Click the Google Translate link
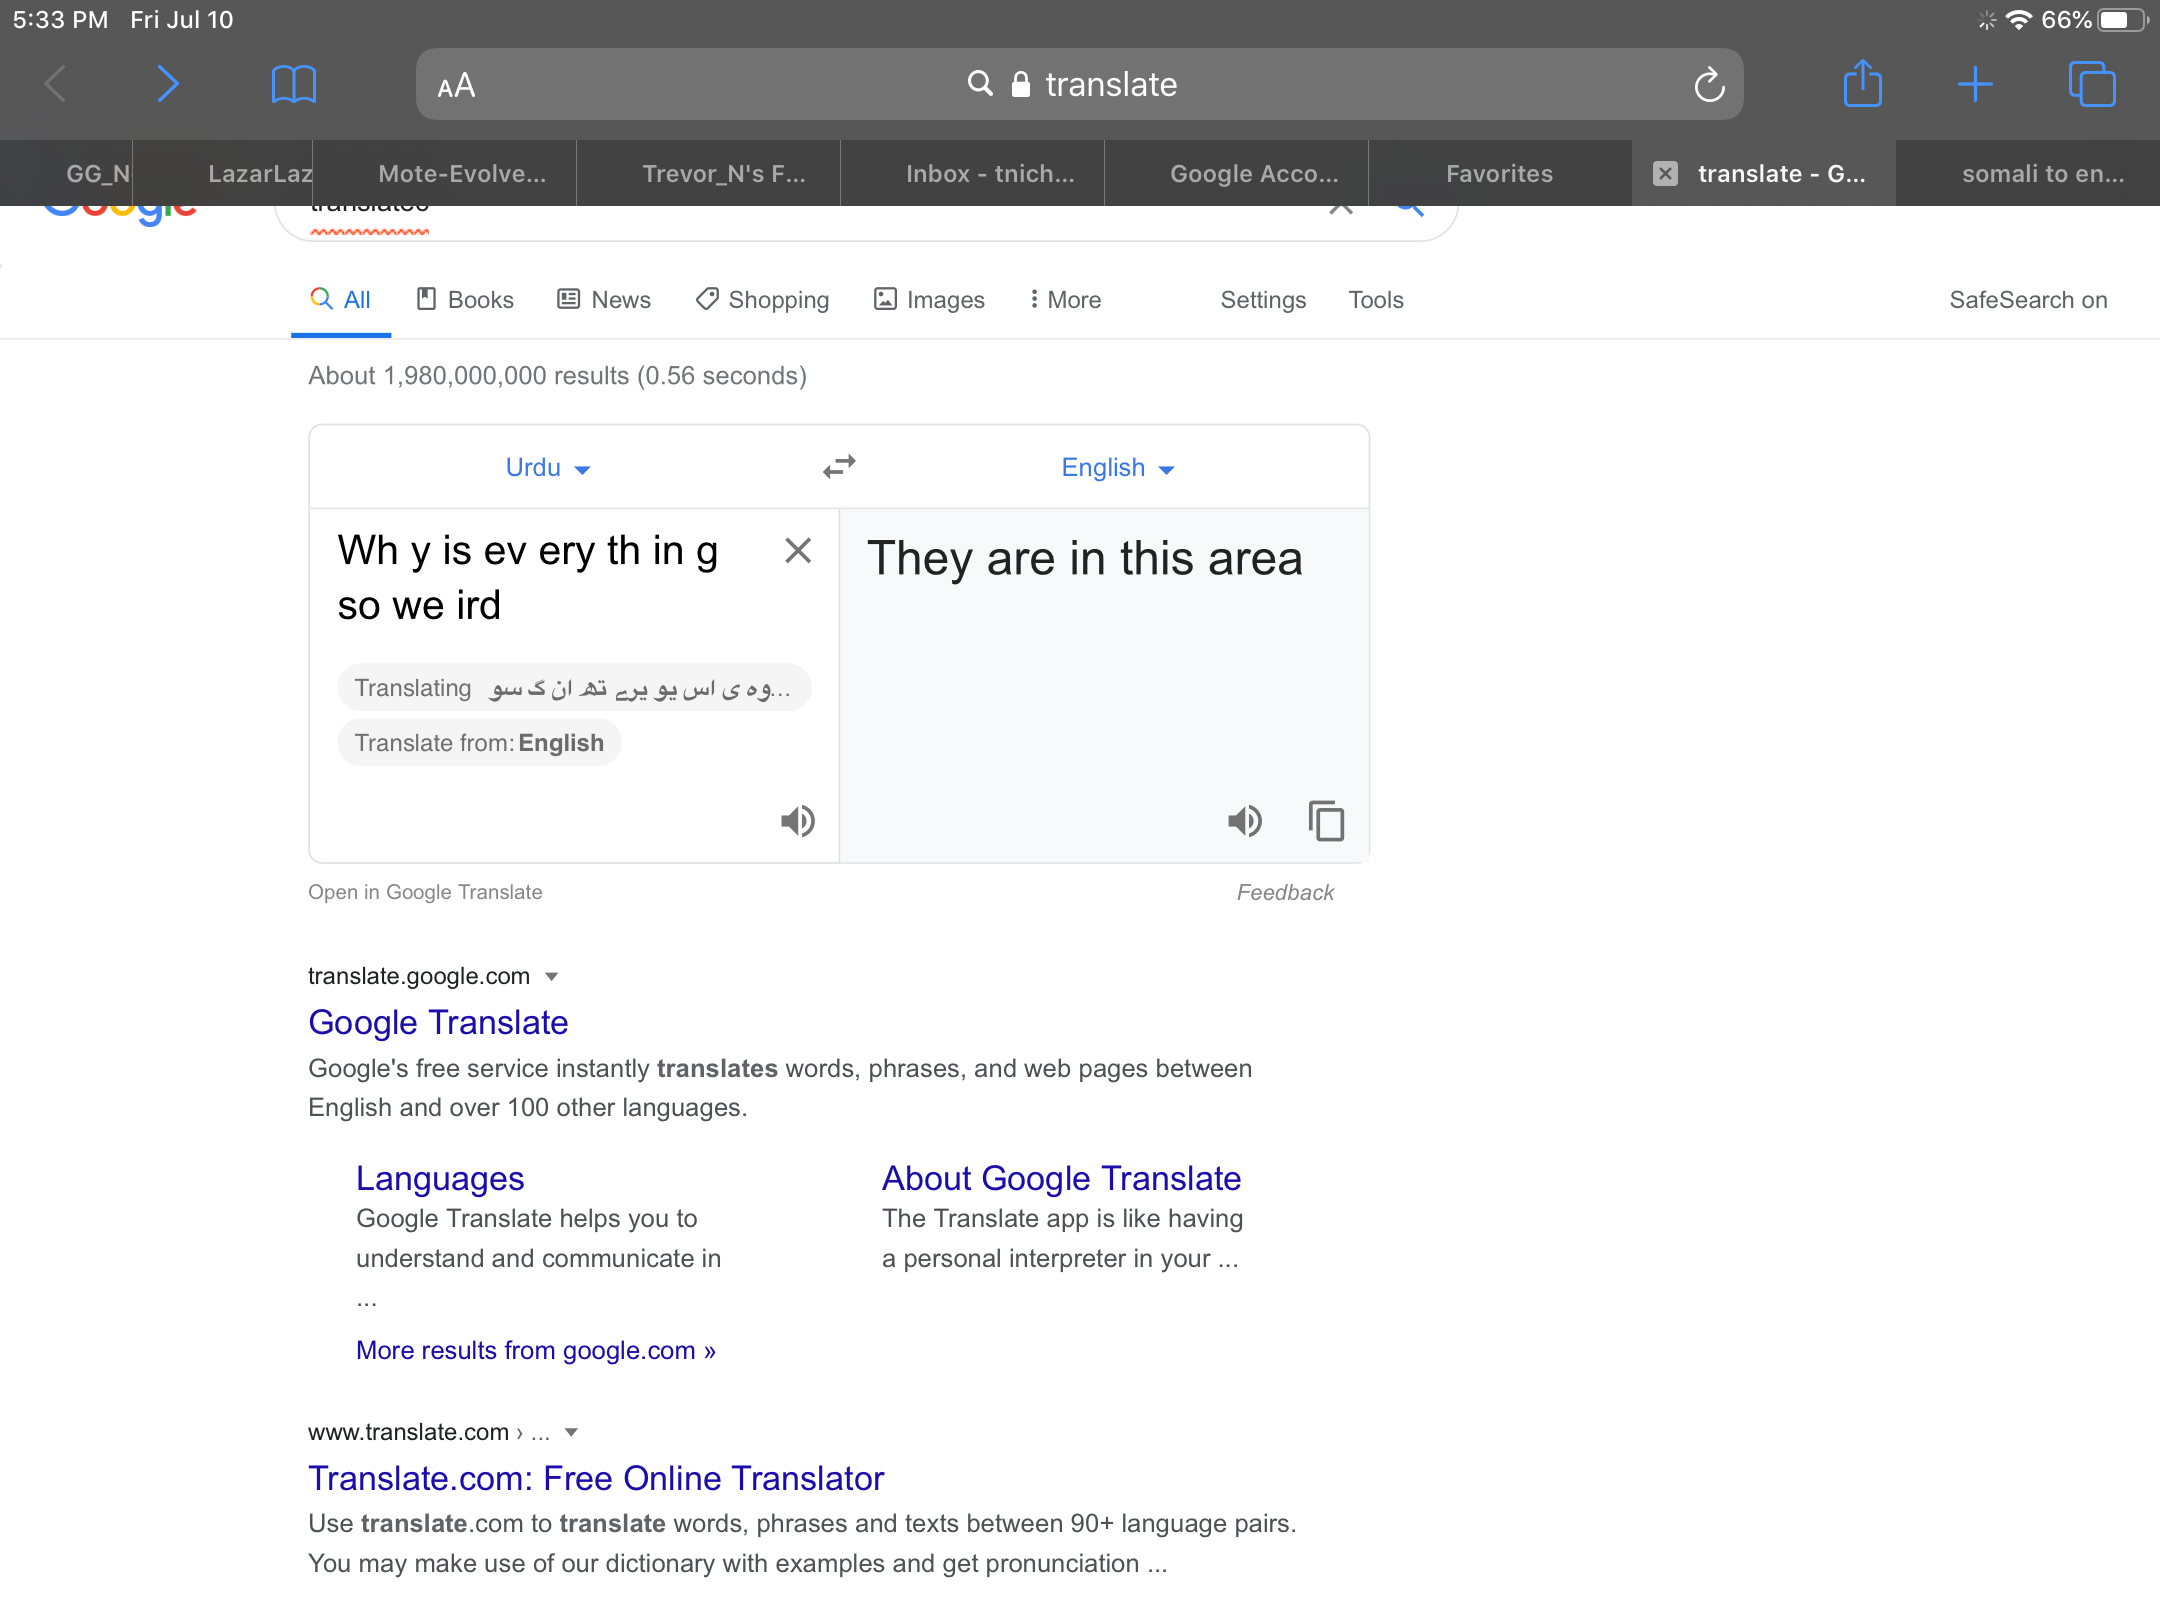 click(x=439, y=1023)
